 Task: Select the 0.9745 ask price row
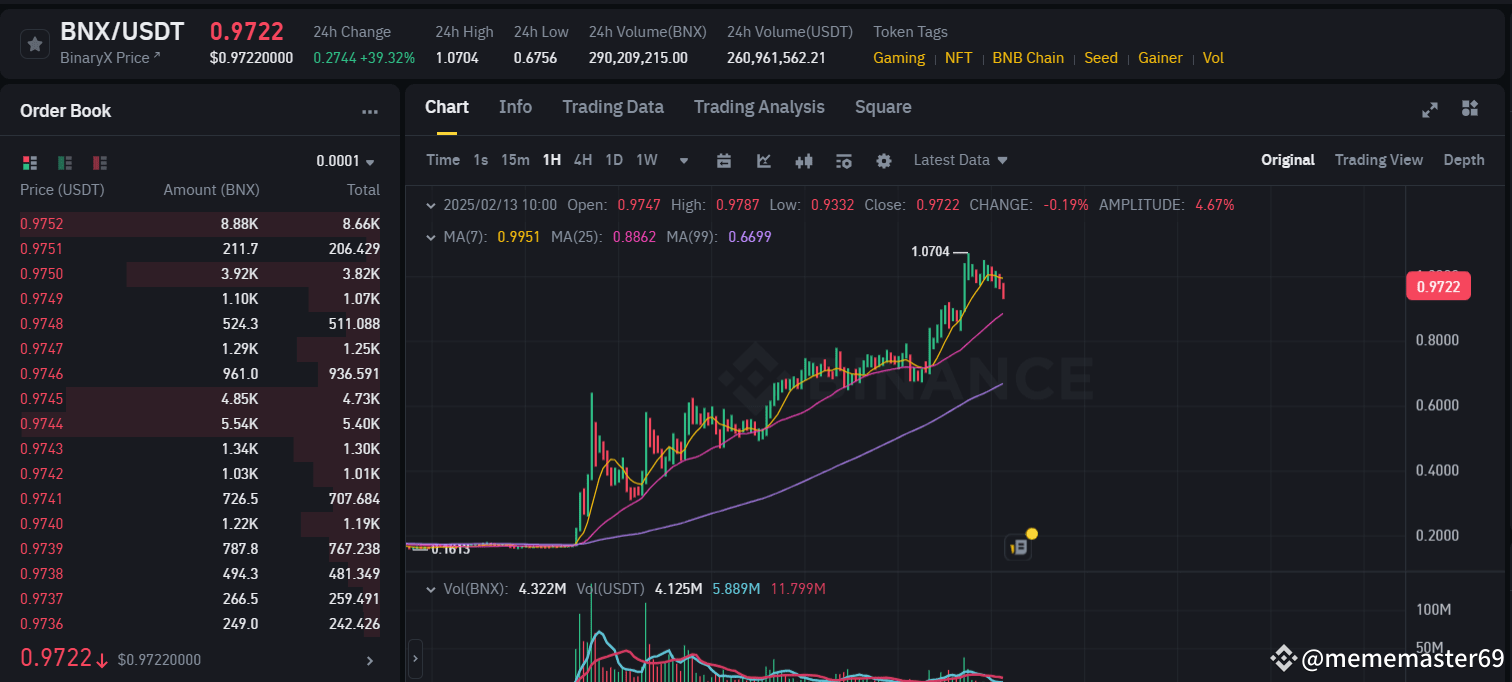(x=200, y=399)
